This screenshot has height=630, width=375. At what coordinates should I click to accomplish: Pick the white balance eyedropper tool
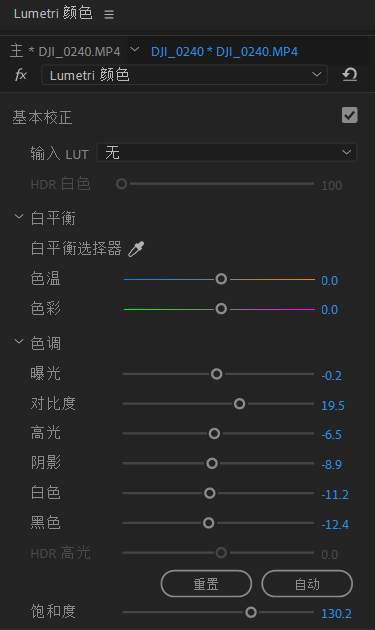click(x=136, y=249)
